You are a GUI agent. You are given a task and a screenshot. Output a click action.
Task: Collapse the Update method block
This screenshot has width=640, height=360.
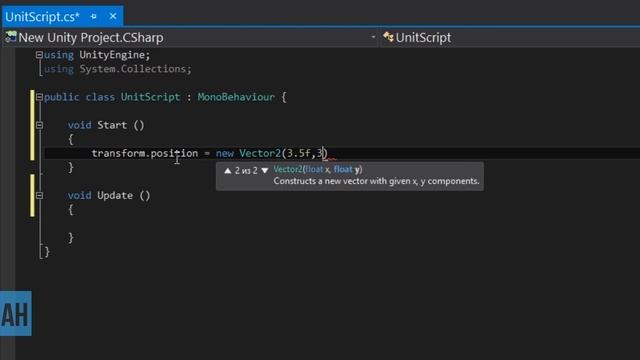39,196
